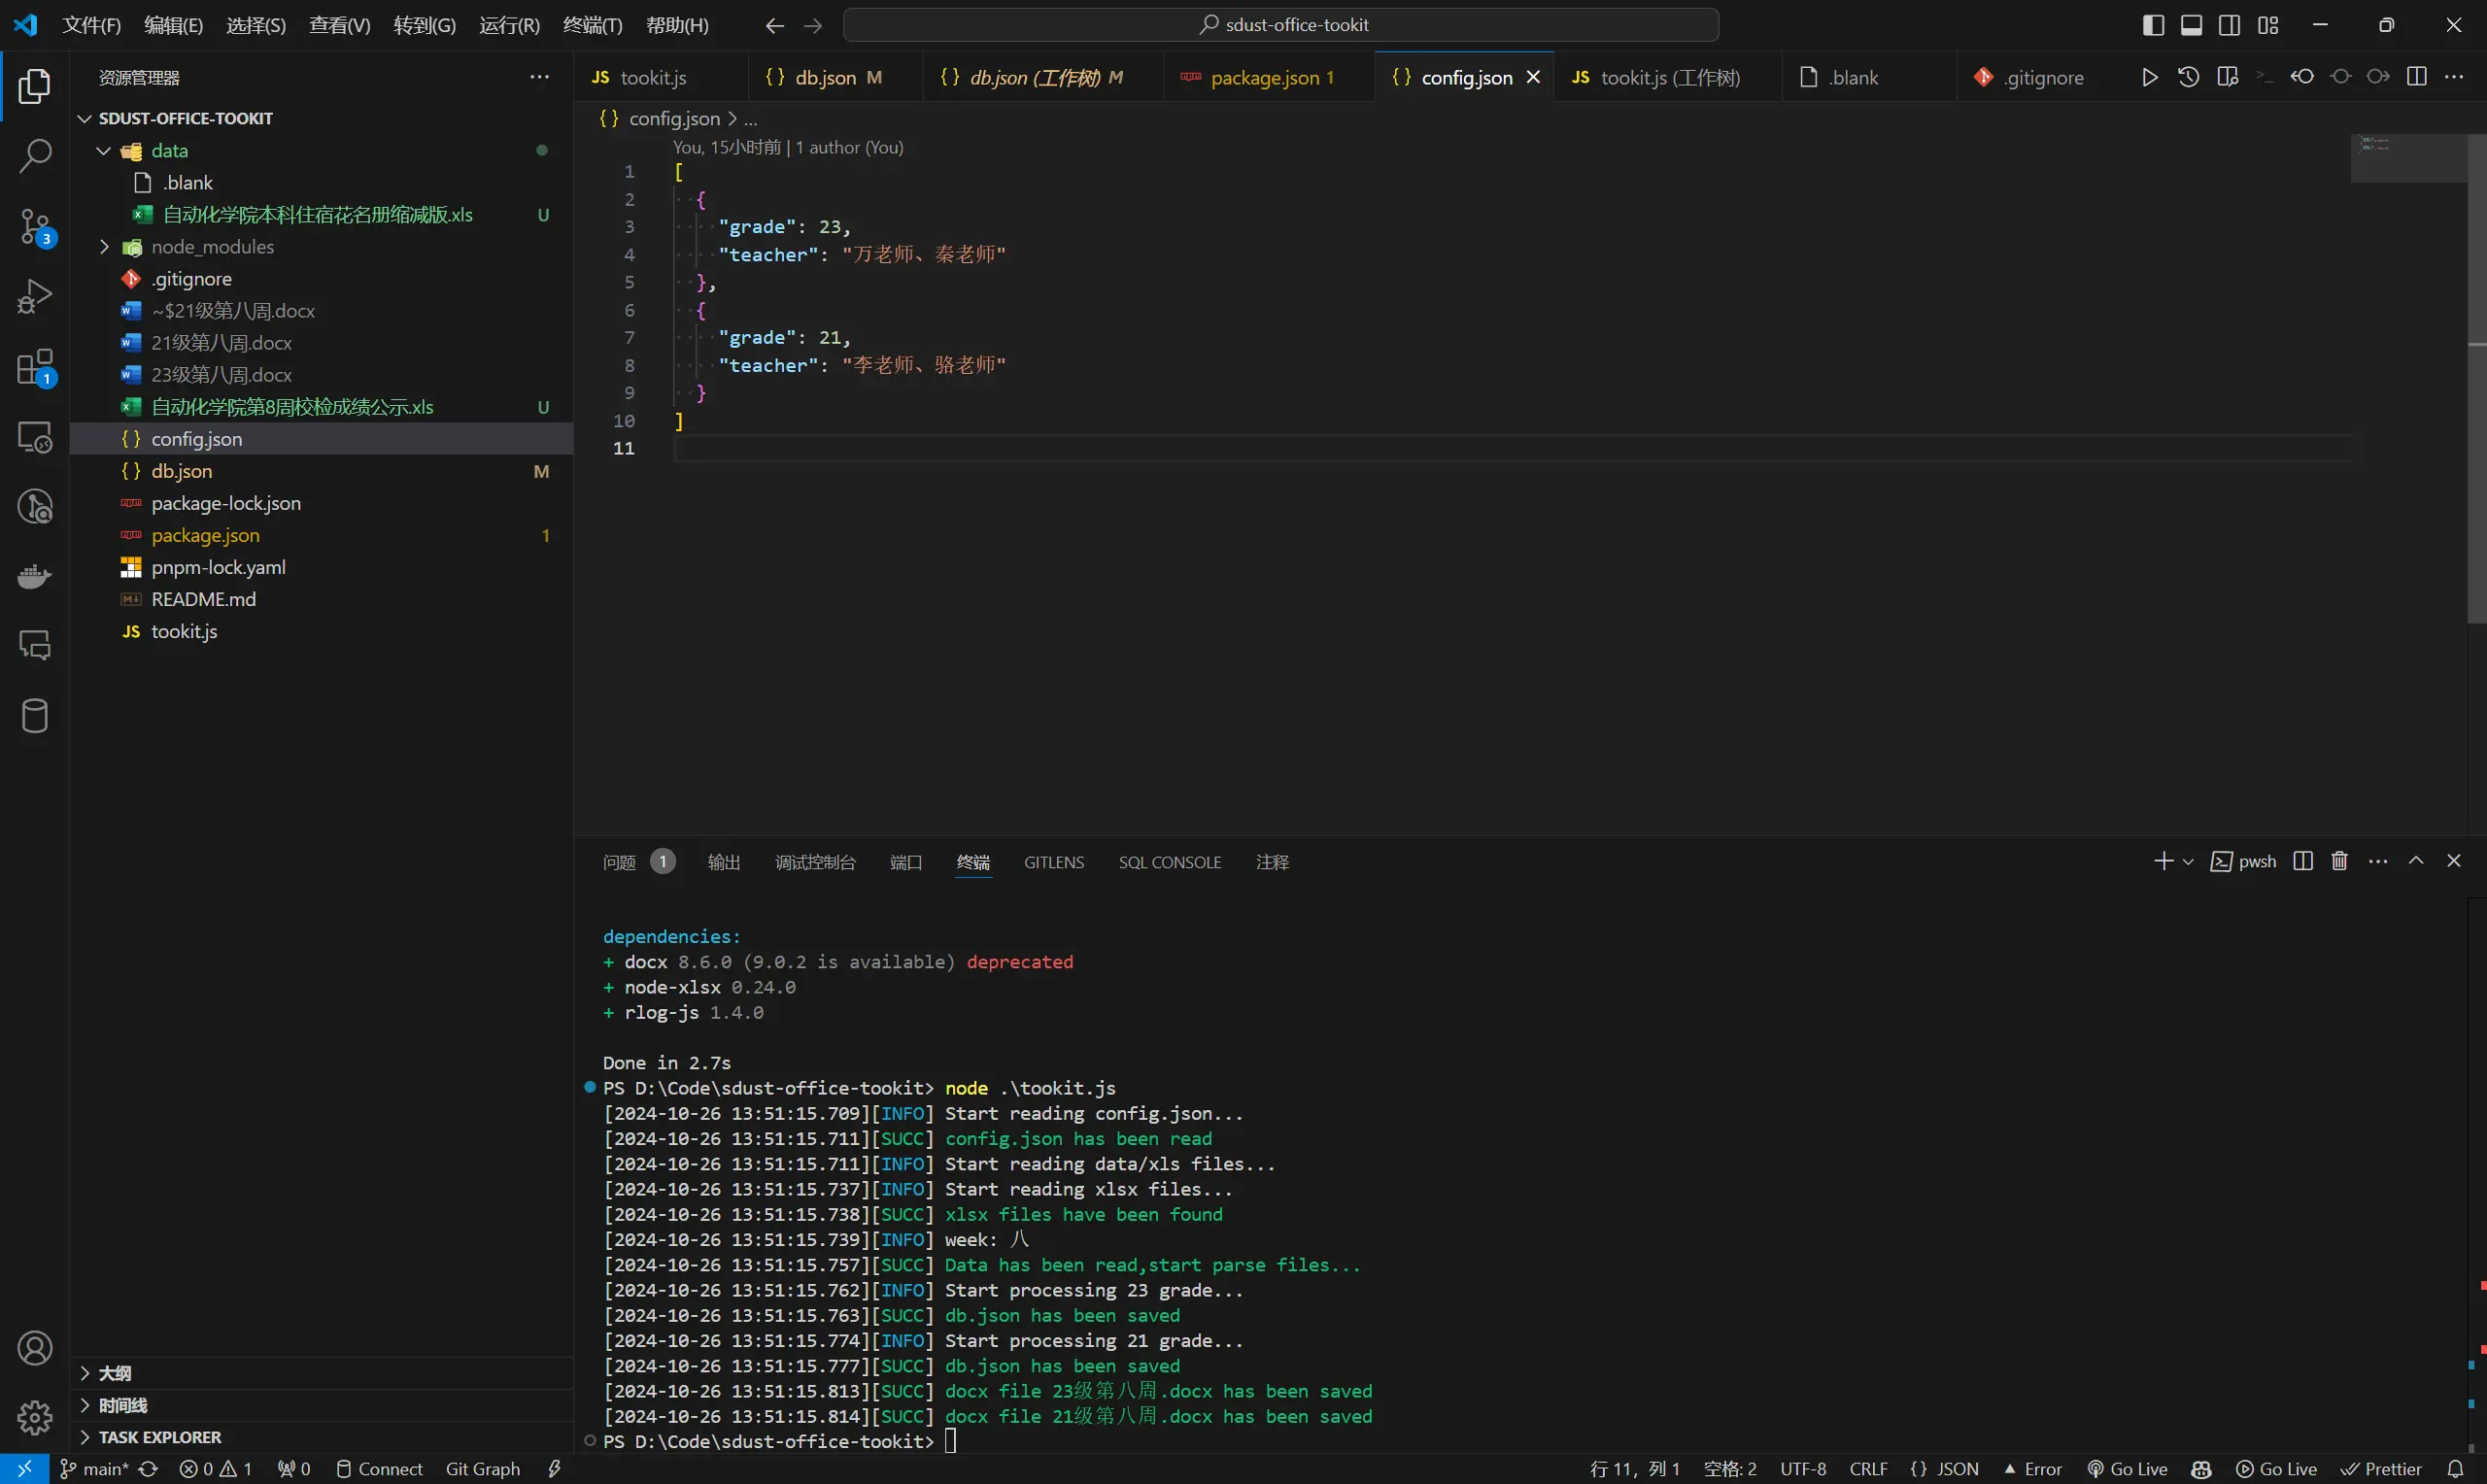
Task: Open the 运行(R) menu
Action: click(509, 25)
